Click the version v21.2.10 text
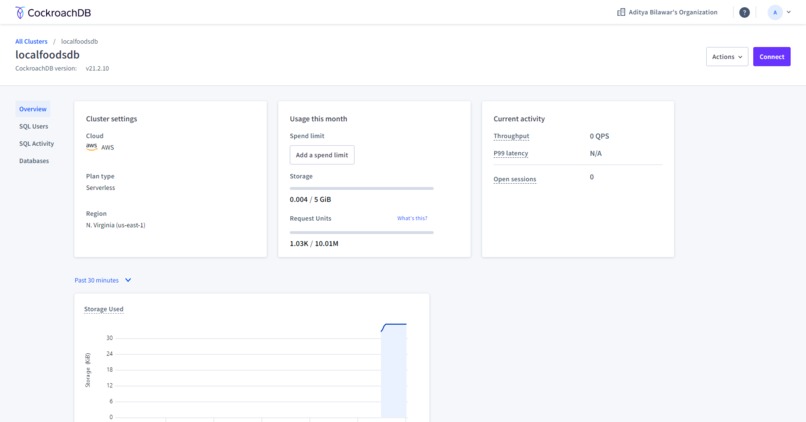 [97, 68]
